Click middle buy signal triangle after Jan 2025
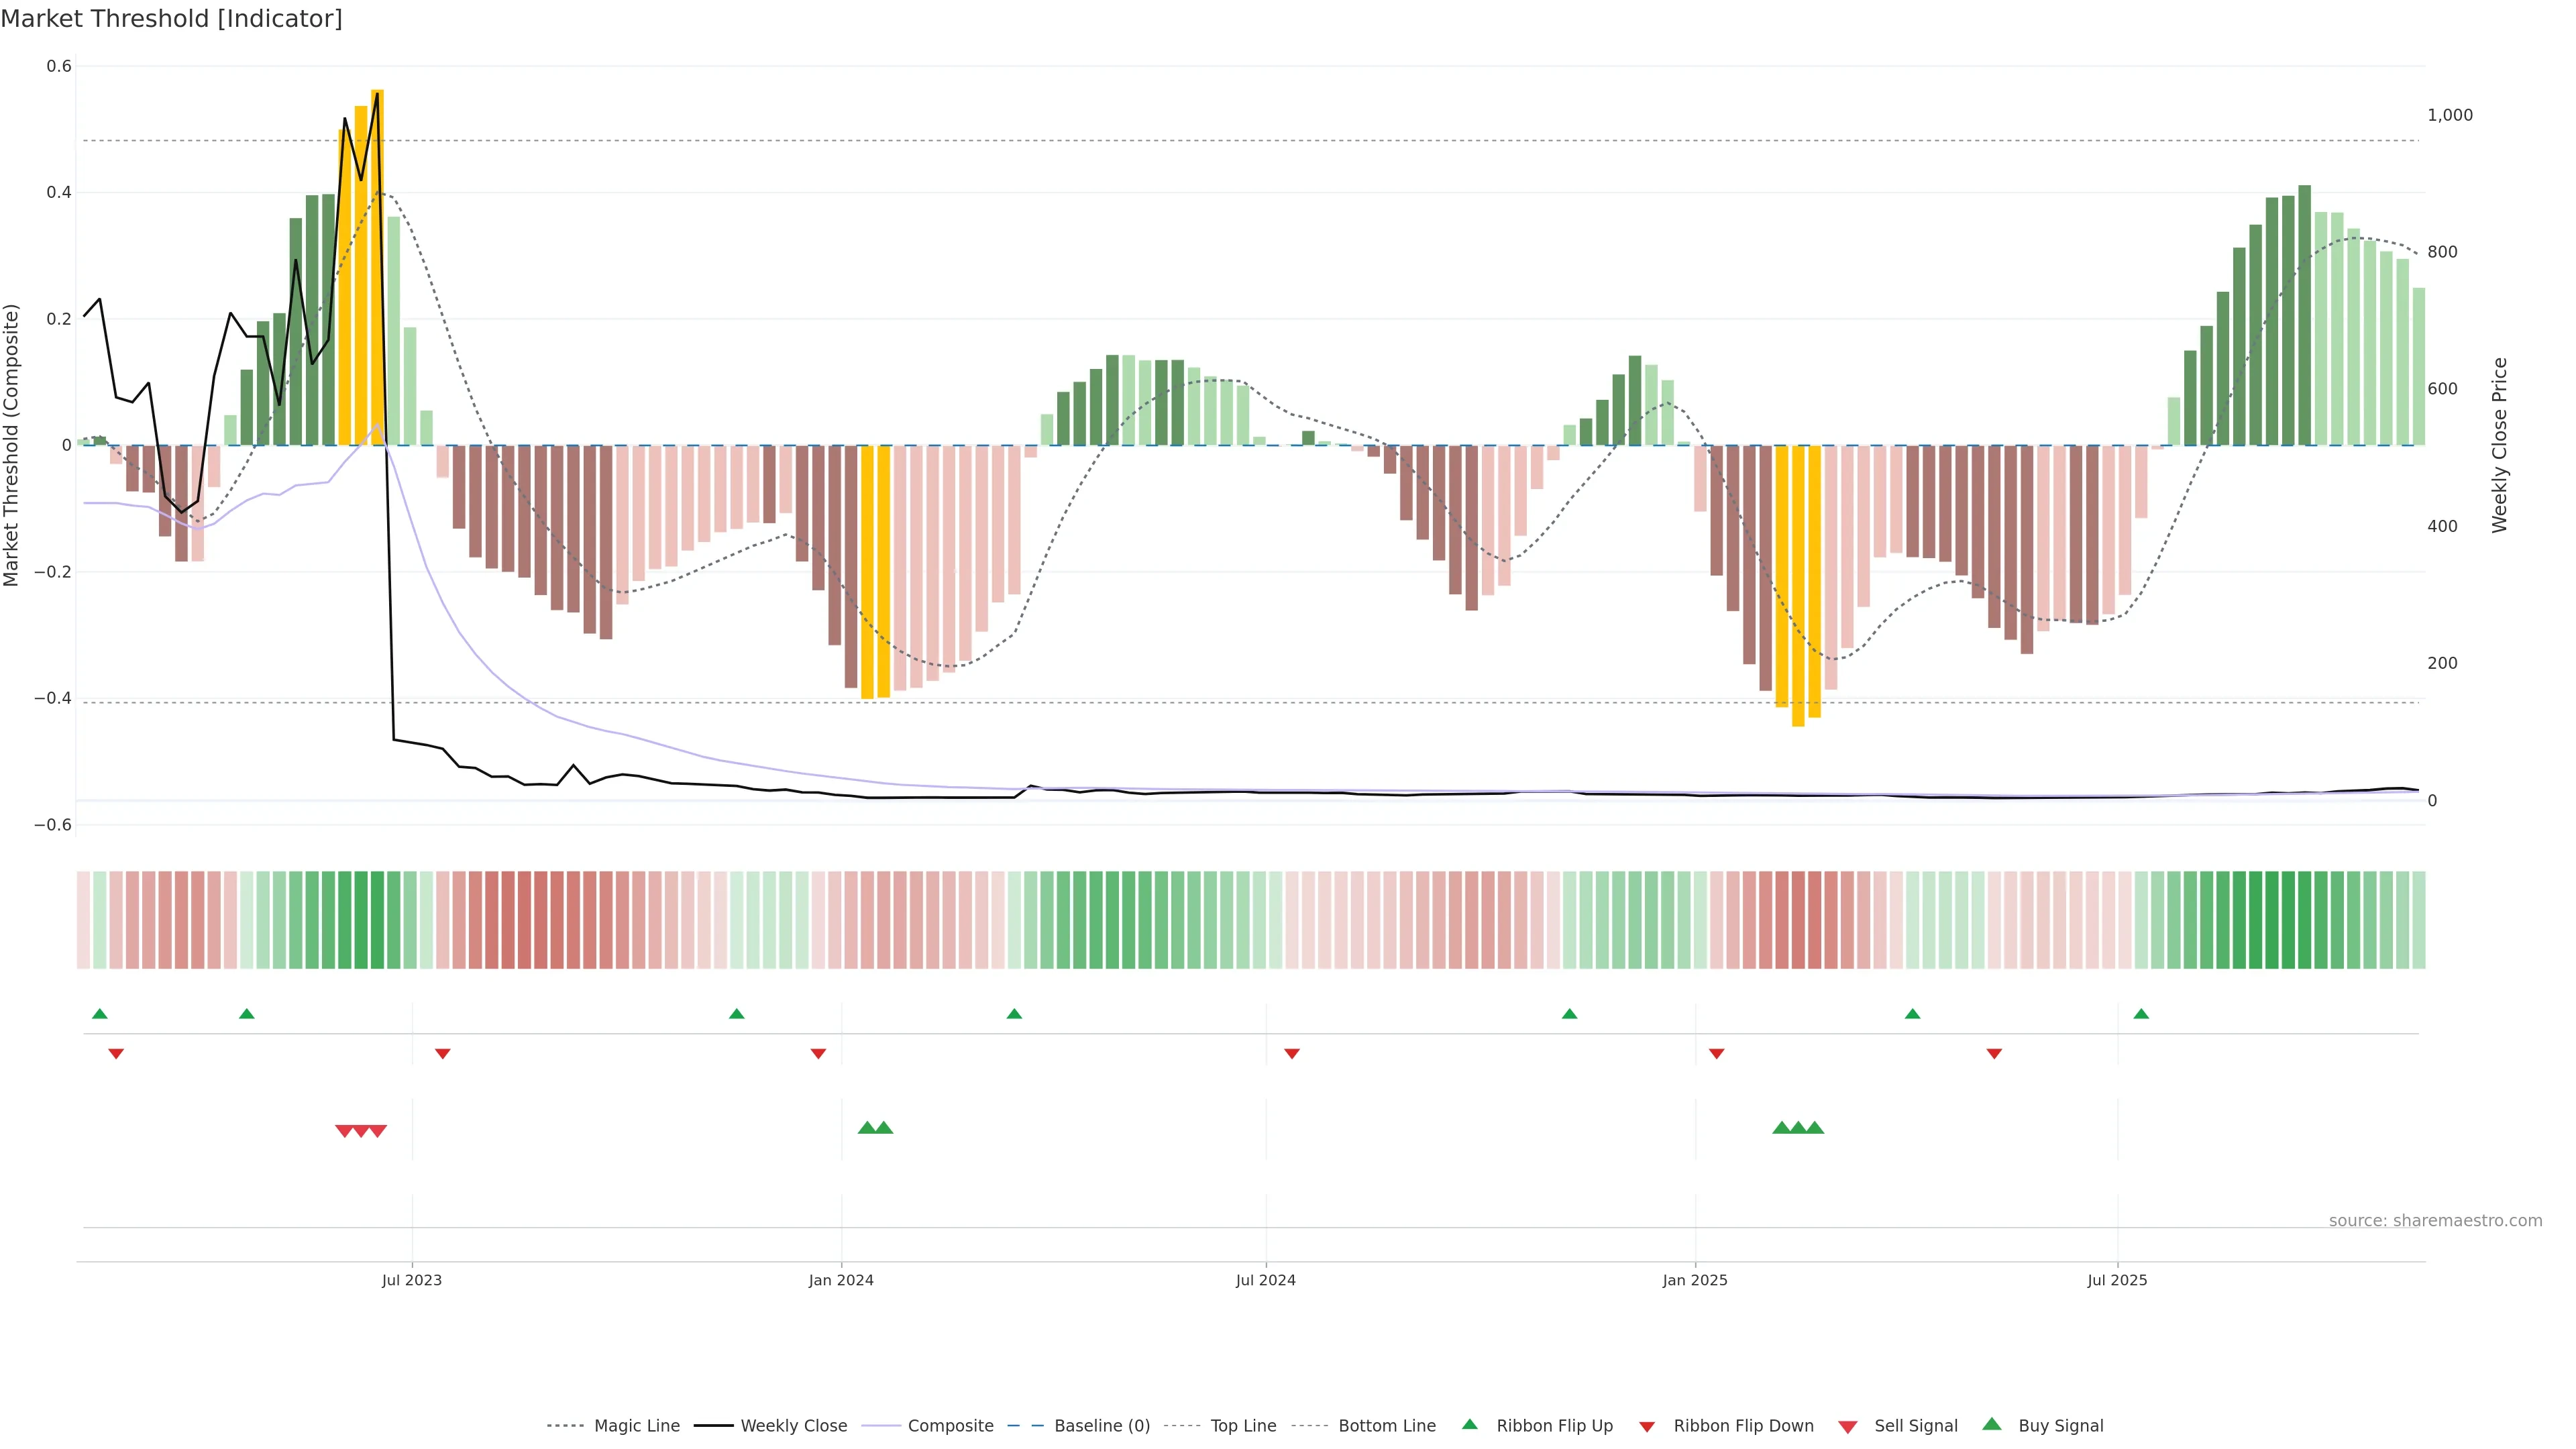The image size is (2576, 1449). click(x=1798, y=1128)
